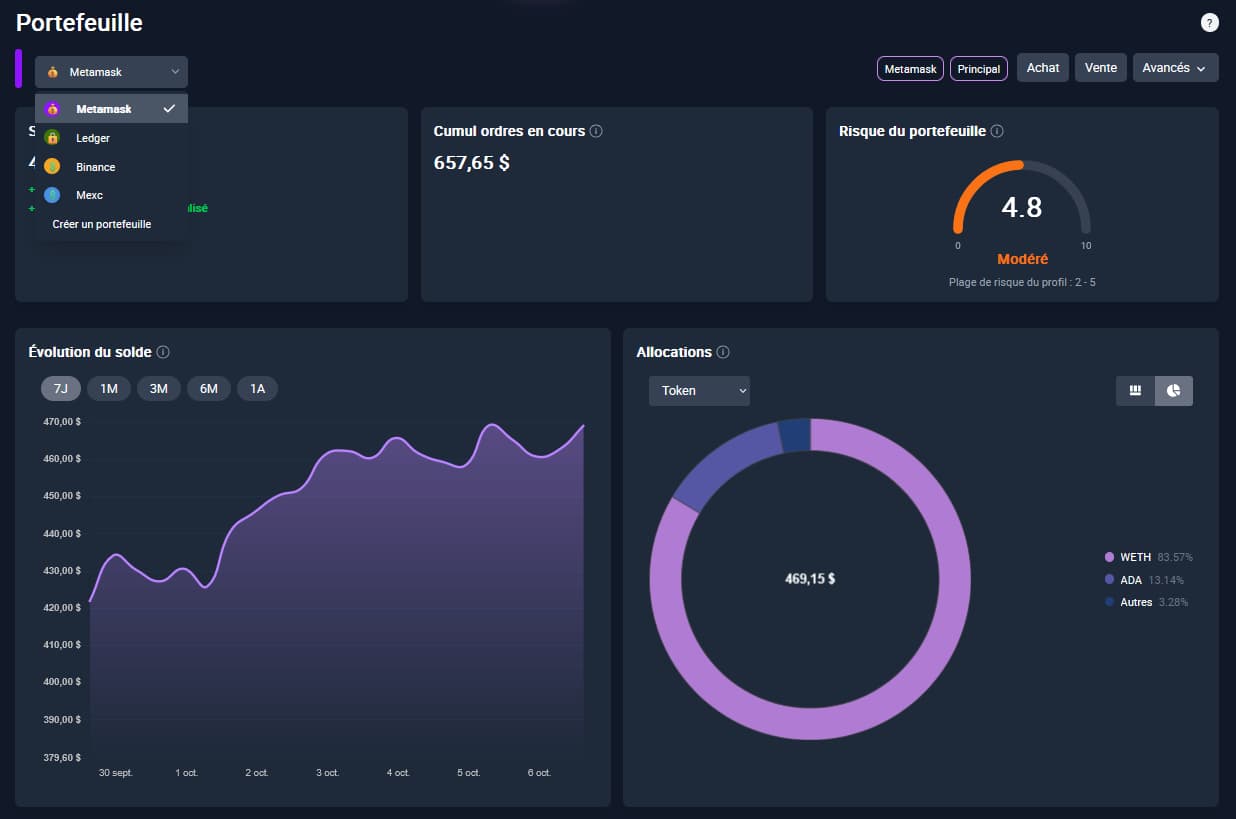Image resolution: width=1236 pixels, height=819 pixels.
Task: Click the help icon in the top corner
Action: (x=1209, y=22)
